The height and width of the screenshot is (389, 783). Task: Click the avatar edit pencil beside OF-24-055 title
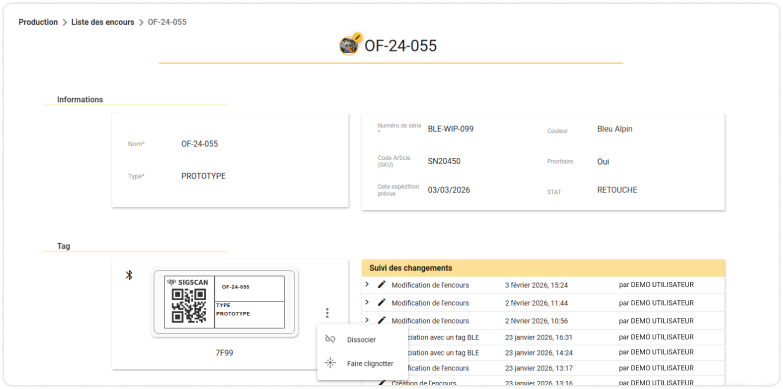point(357,36)
